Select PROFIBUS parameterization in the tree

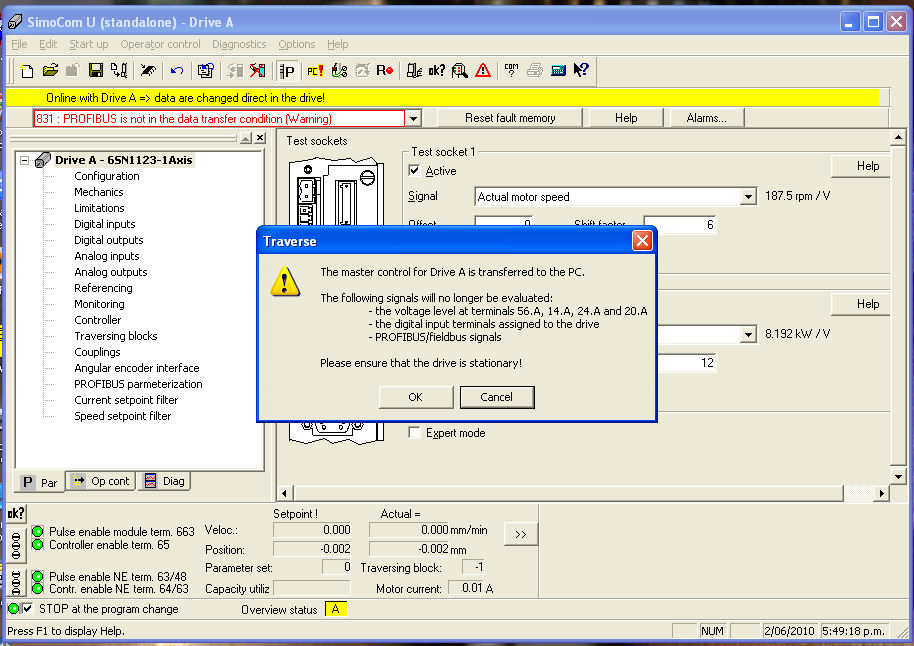coord(138,384)
